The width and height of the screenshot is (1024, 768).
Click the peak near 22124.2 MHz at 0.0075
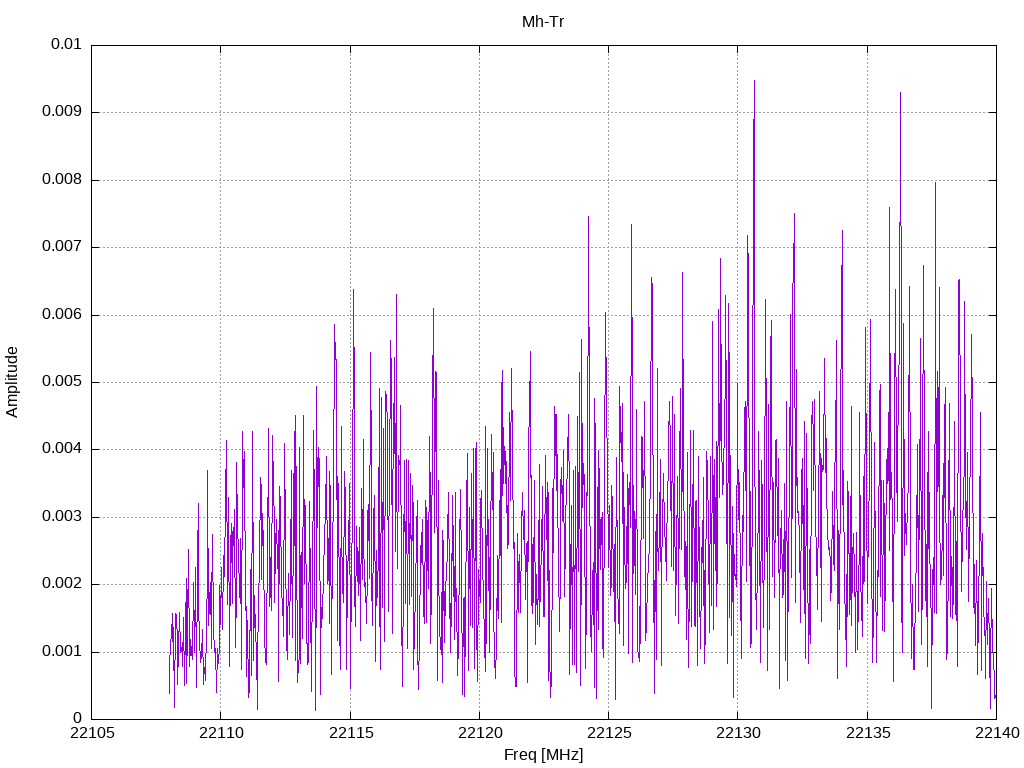pyautogui.click(x=588, y=216)
